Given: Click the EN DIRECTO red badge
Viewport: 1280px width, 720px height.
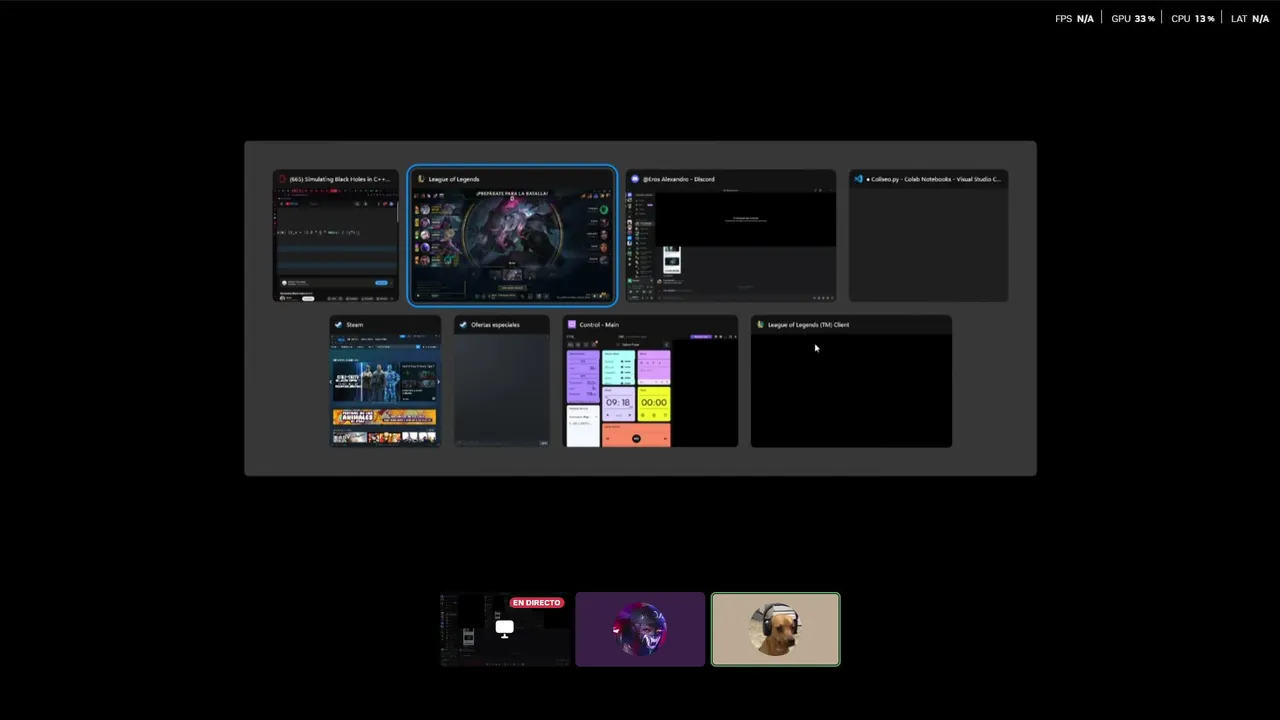Looking at the screenshot, I should (x=537, y=603).
